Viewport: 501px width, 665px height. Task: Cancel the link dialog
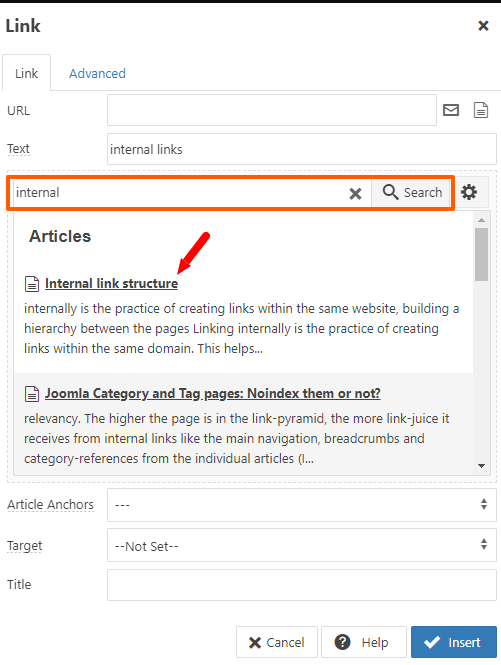[x=277, y=642]
